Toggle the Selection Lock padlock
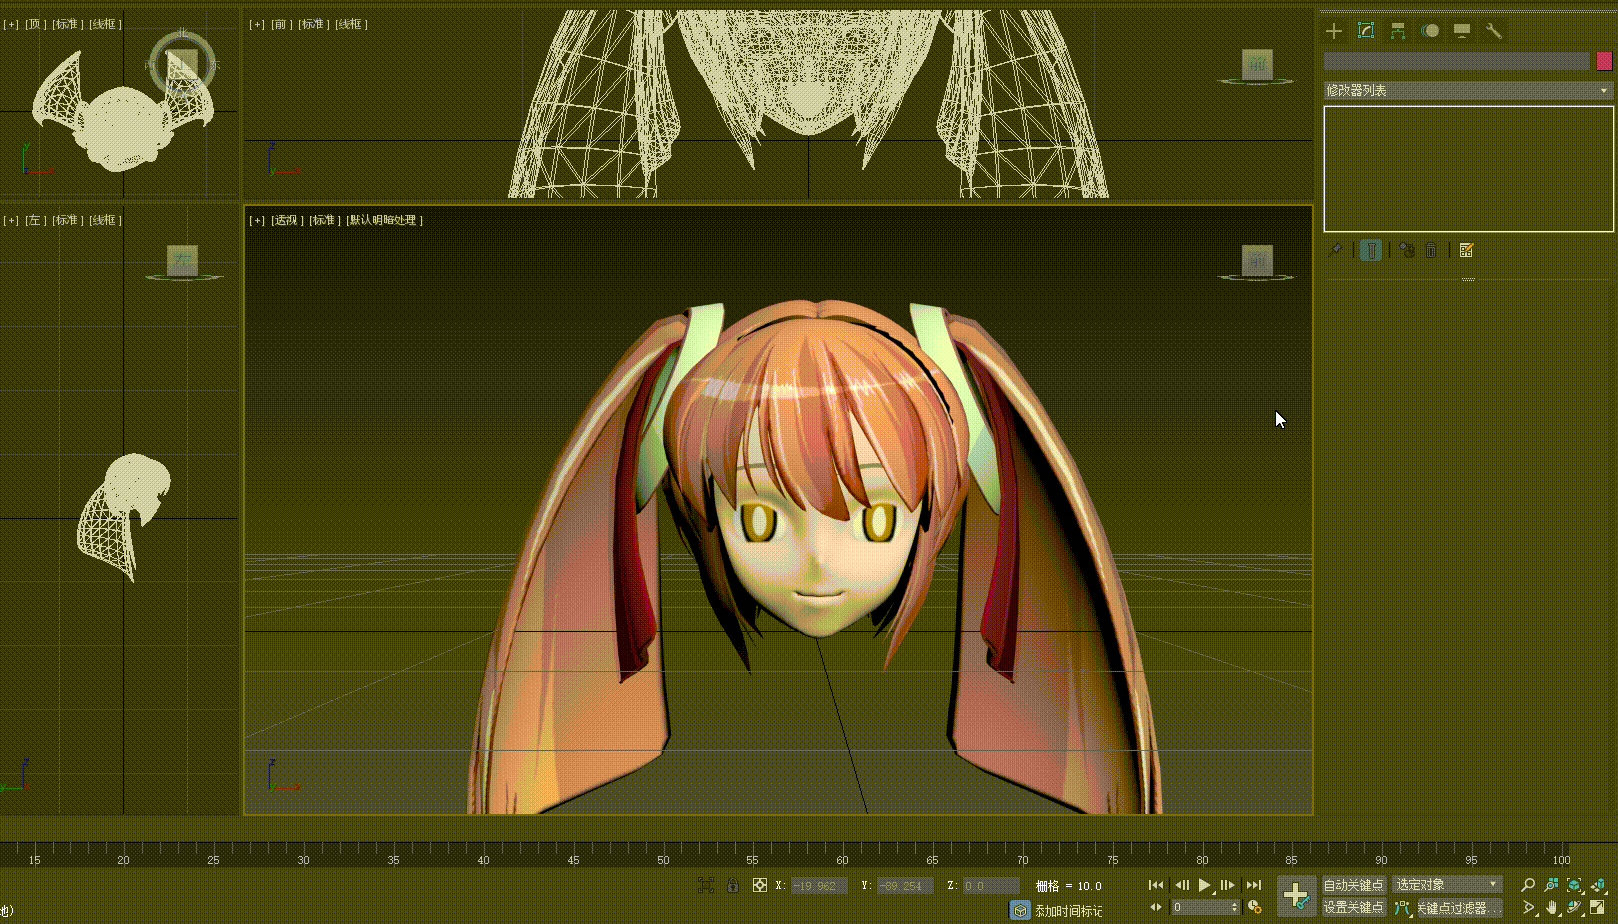Screen dimensions: 1618x924 [733, 885]
